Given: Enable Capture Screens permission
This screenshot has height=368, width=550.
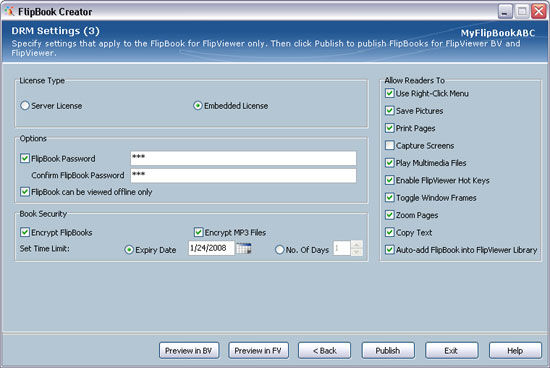Looking at the screenshot, I should click(389, 145).
